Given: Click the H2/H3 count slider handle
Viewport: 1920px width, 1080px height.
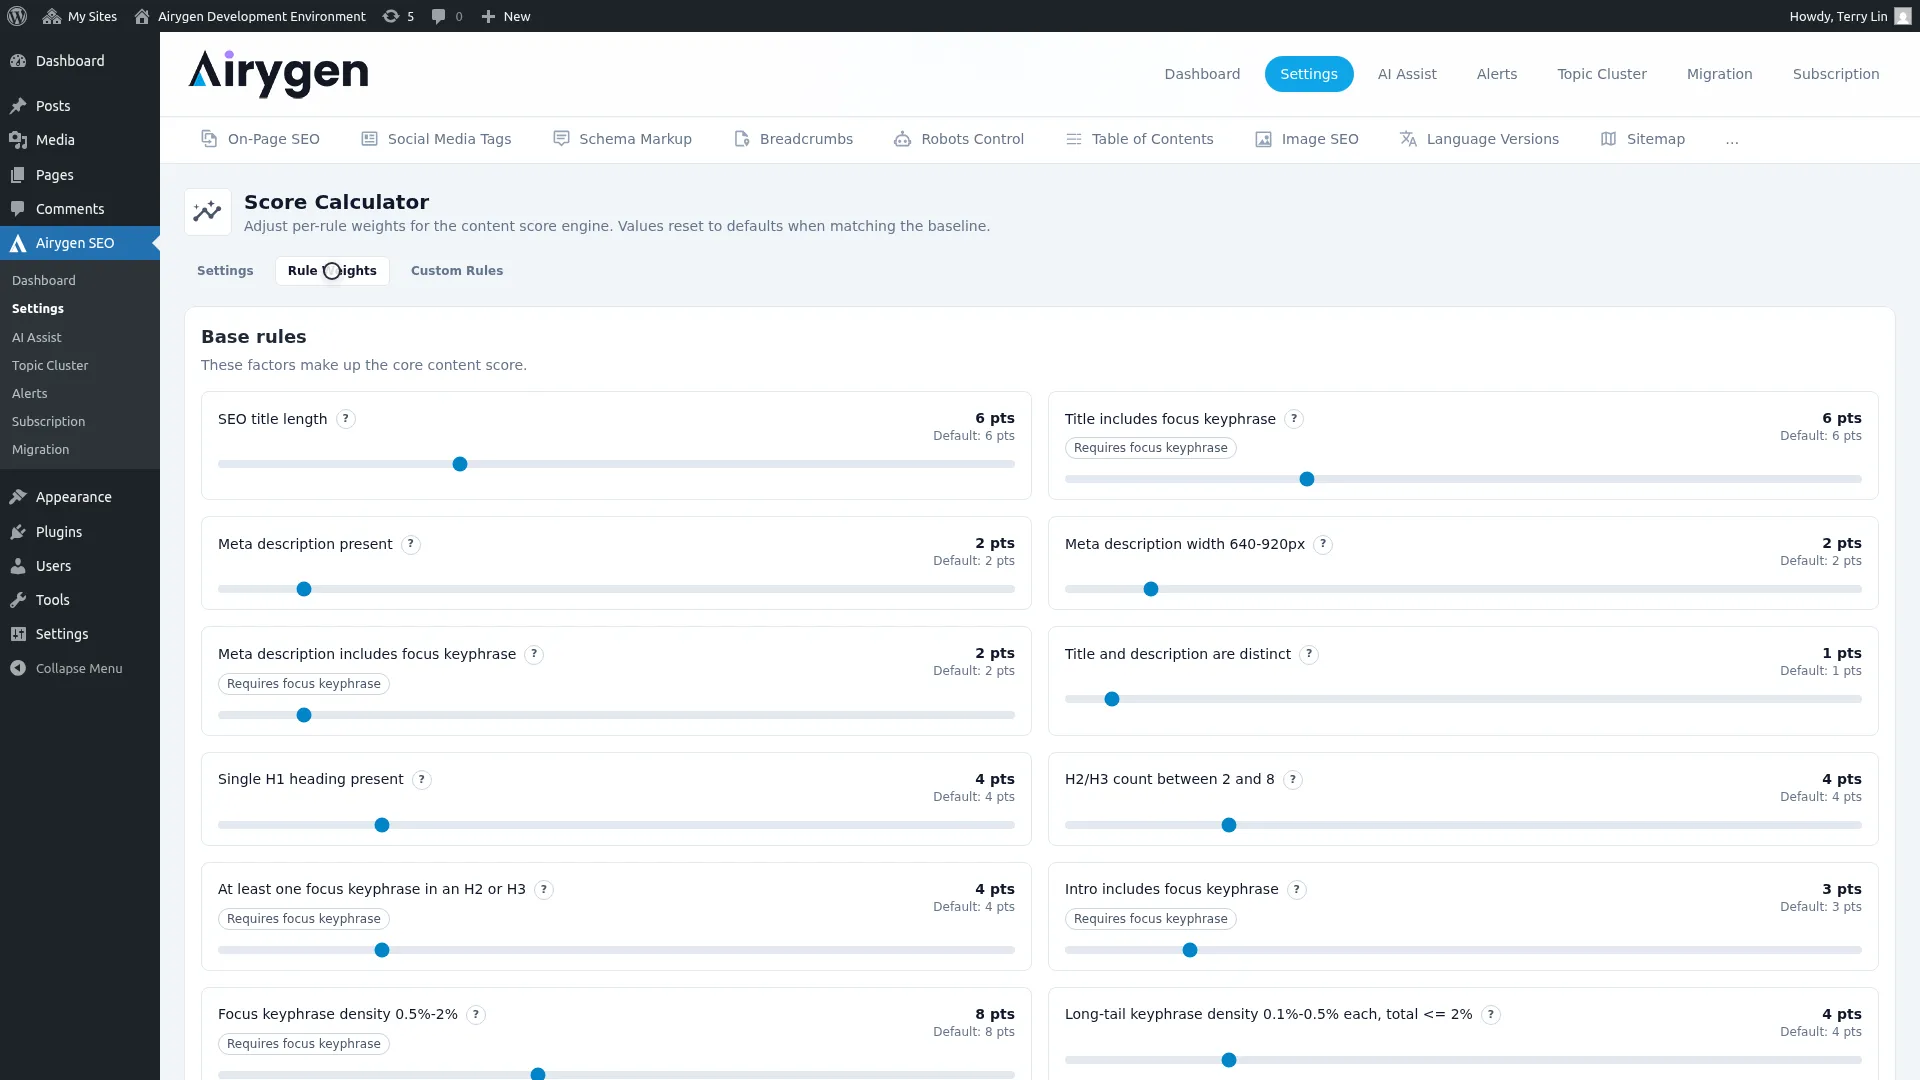Looking at the screenshot, I should [x=1229, y=825].
